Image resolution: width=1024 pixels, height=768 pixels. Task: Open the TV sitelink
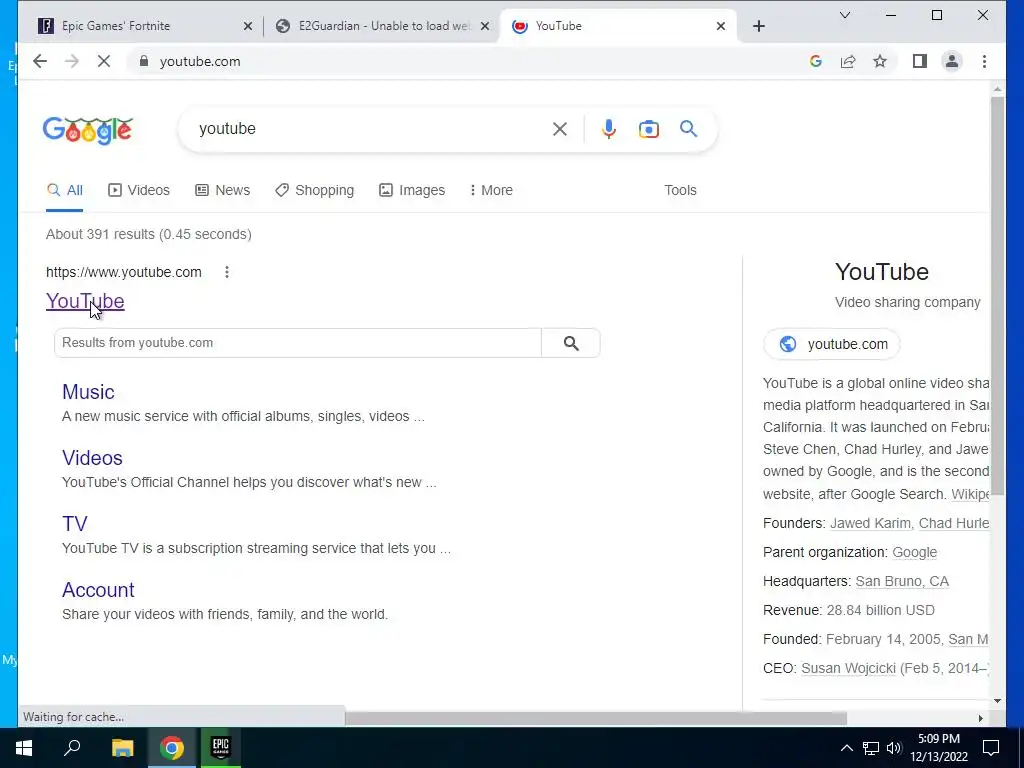click(x=74, y=524)
